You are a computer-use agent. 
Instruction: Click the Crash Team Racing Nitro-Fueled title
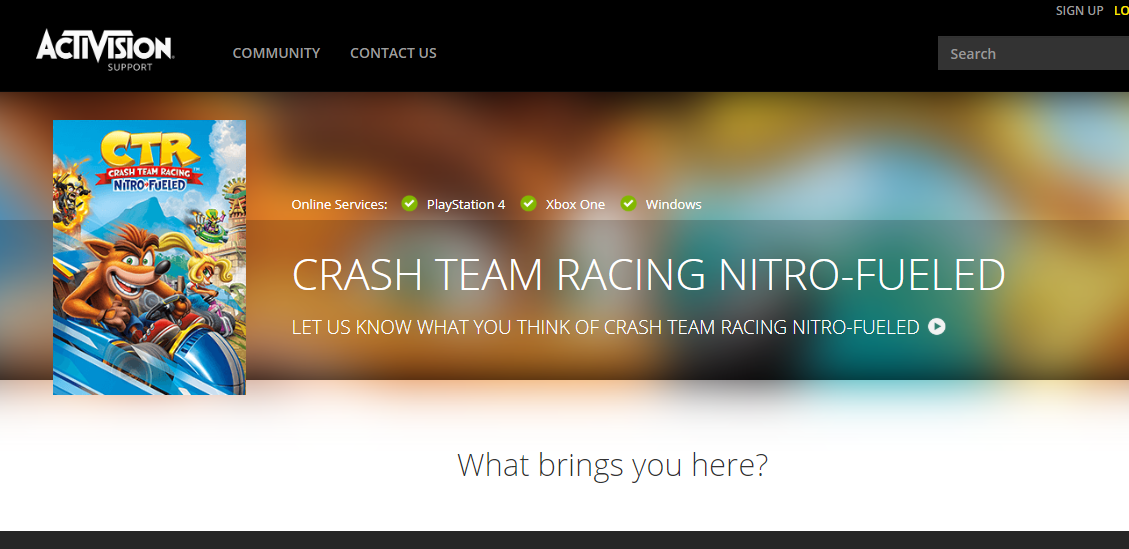(648, 274)
